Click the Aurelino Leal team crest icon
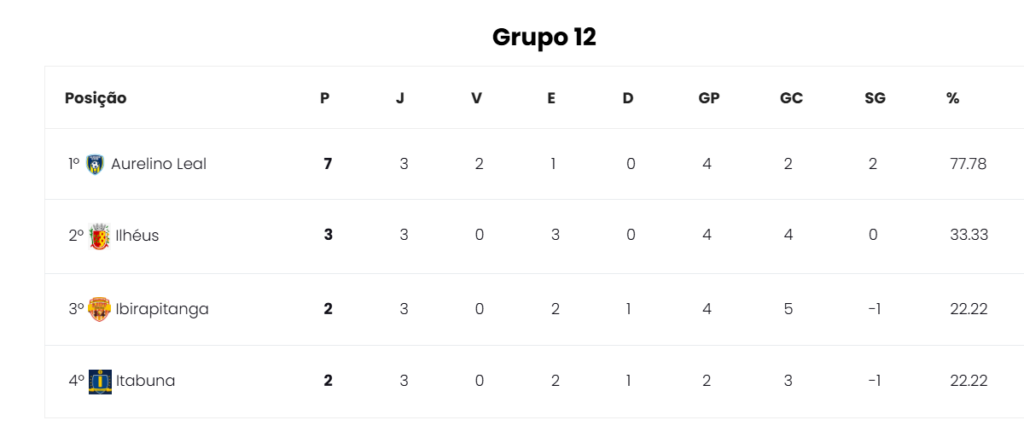1024x426 pixels. pos(95,164)
